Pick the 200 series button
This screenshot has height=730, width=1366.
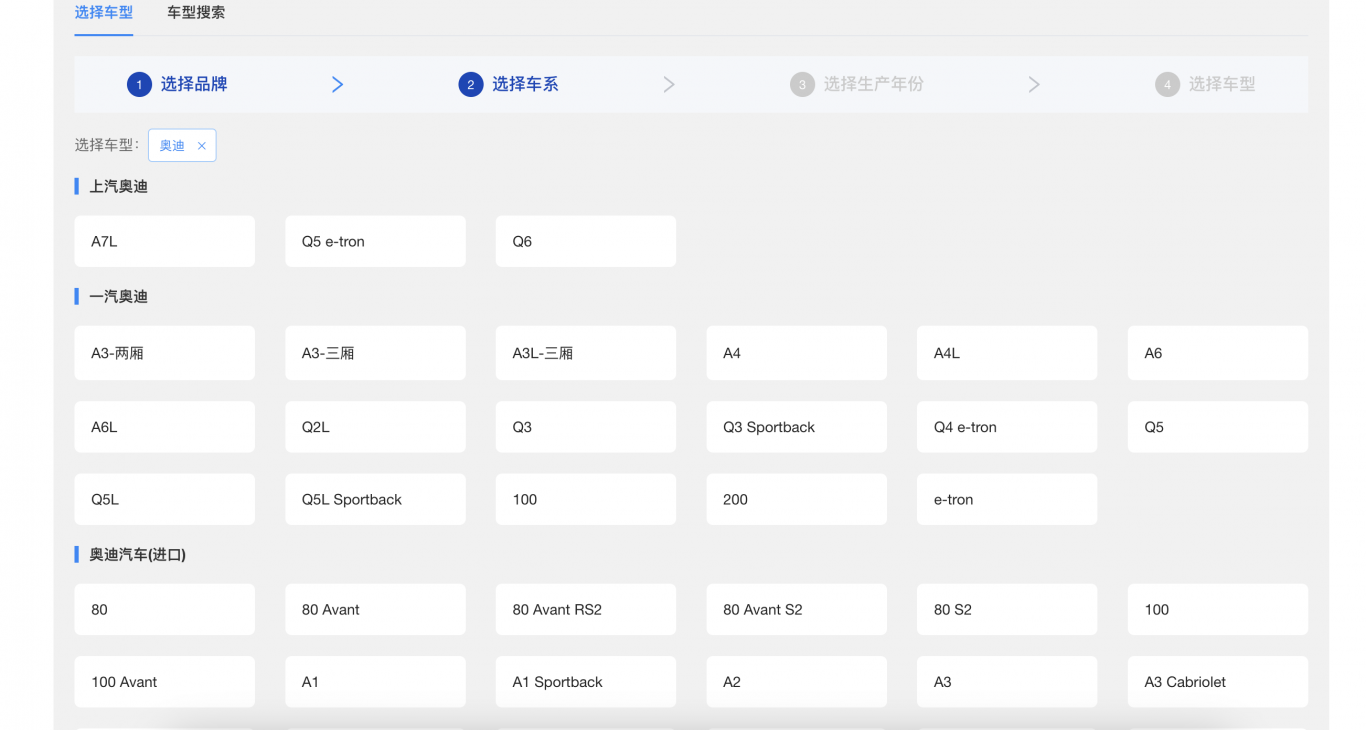(x=797, y=499)
